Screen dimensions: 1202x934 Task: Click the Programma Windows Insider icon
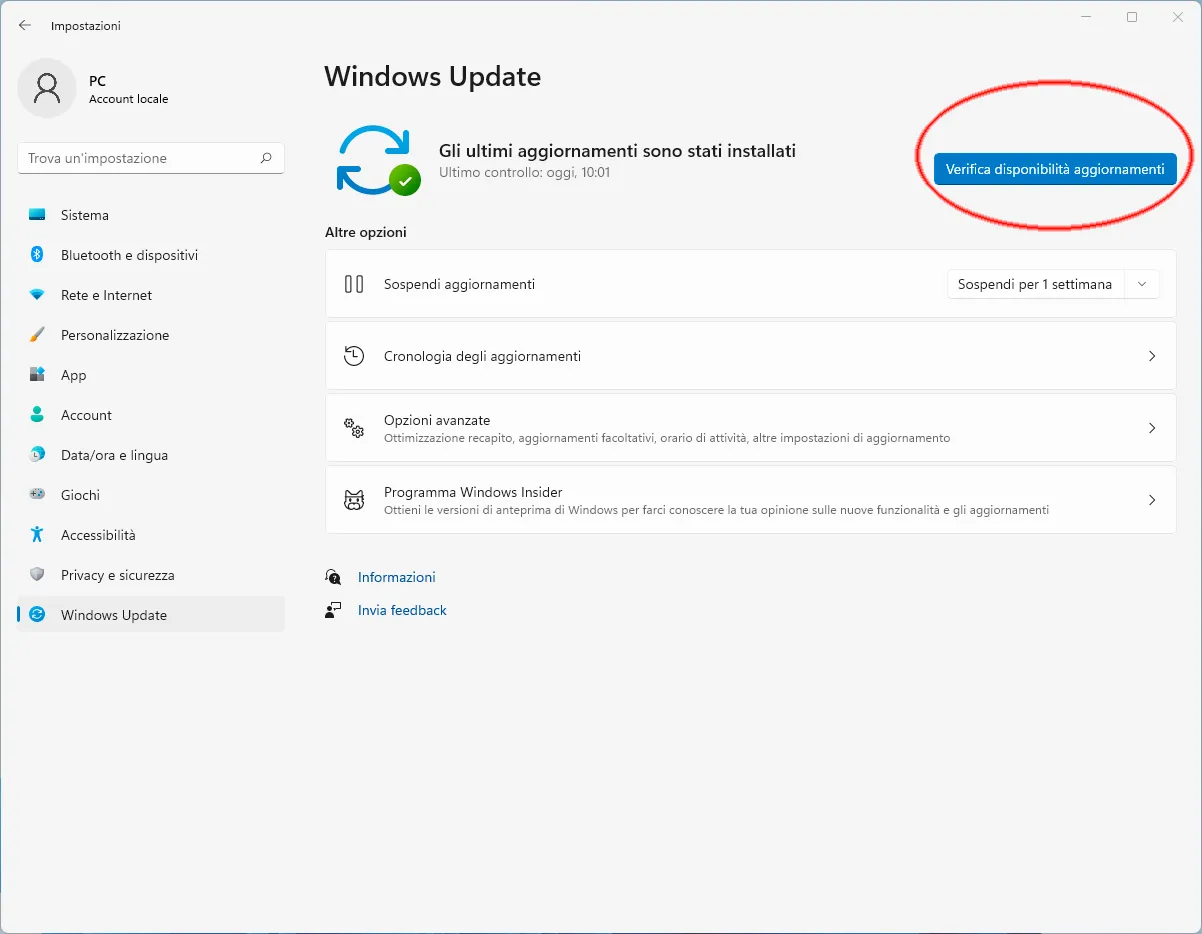pos(354,499)
